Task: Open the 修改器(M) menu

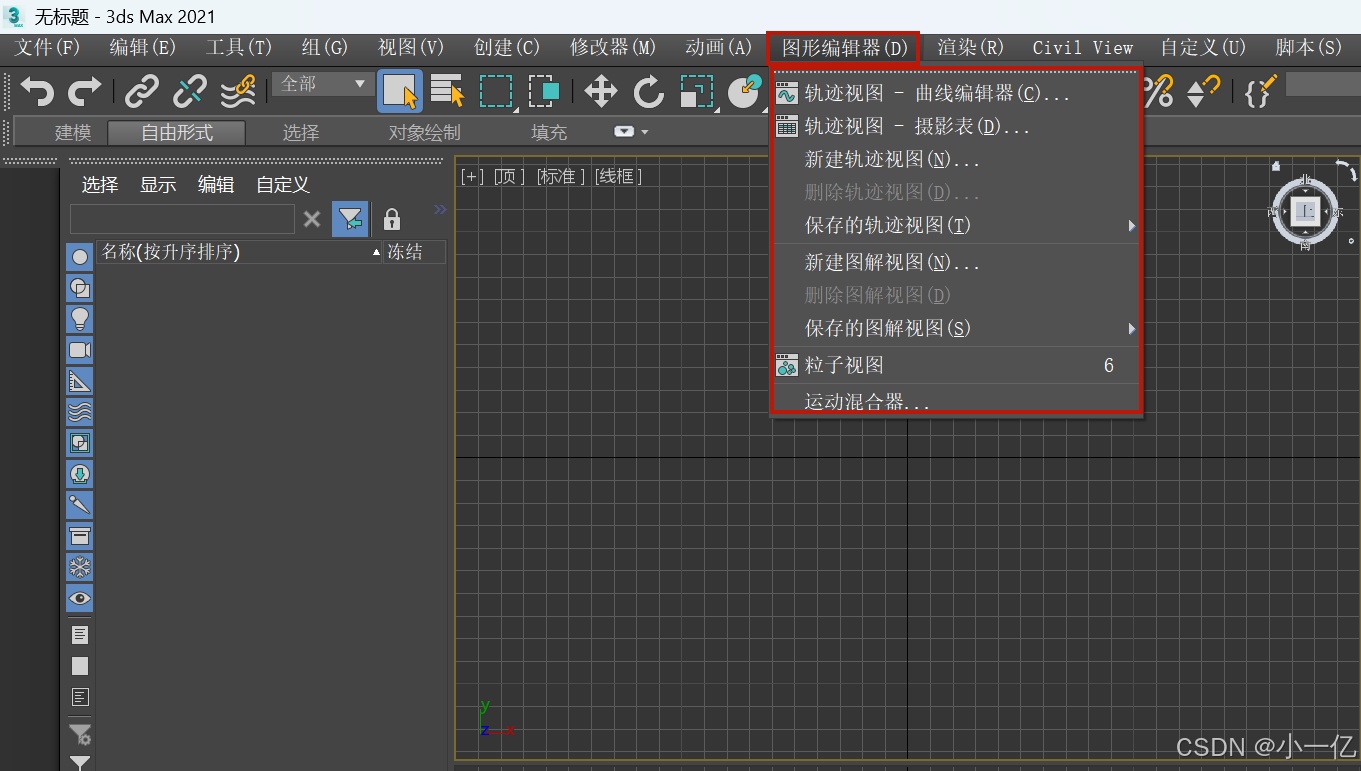Action: pos(613,47)
